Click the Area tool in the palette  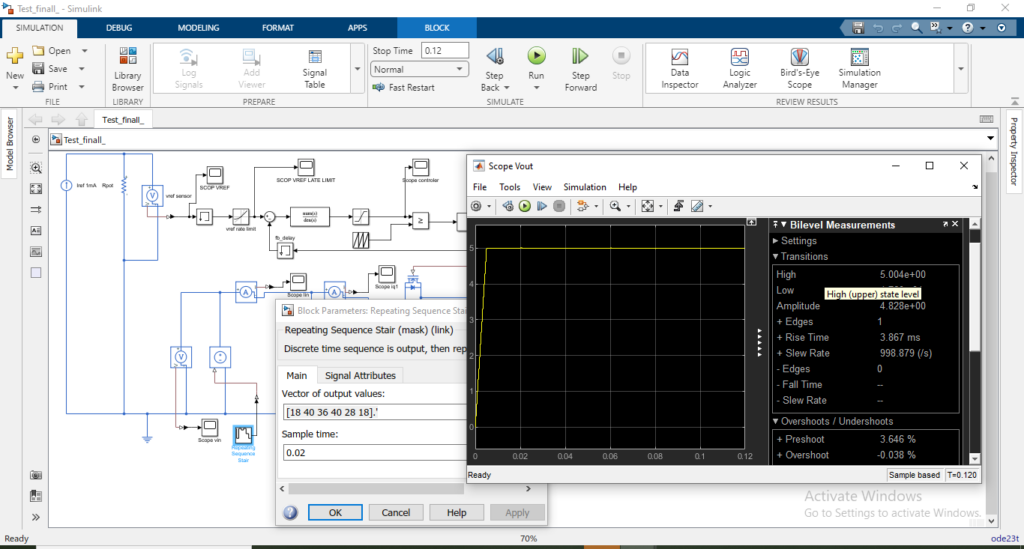(36, 273)
